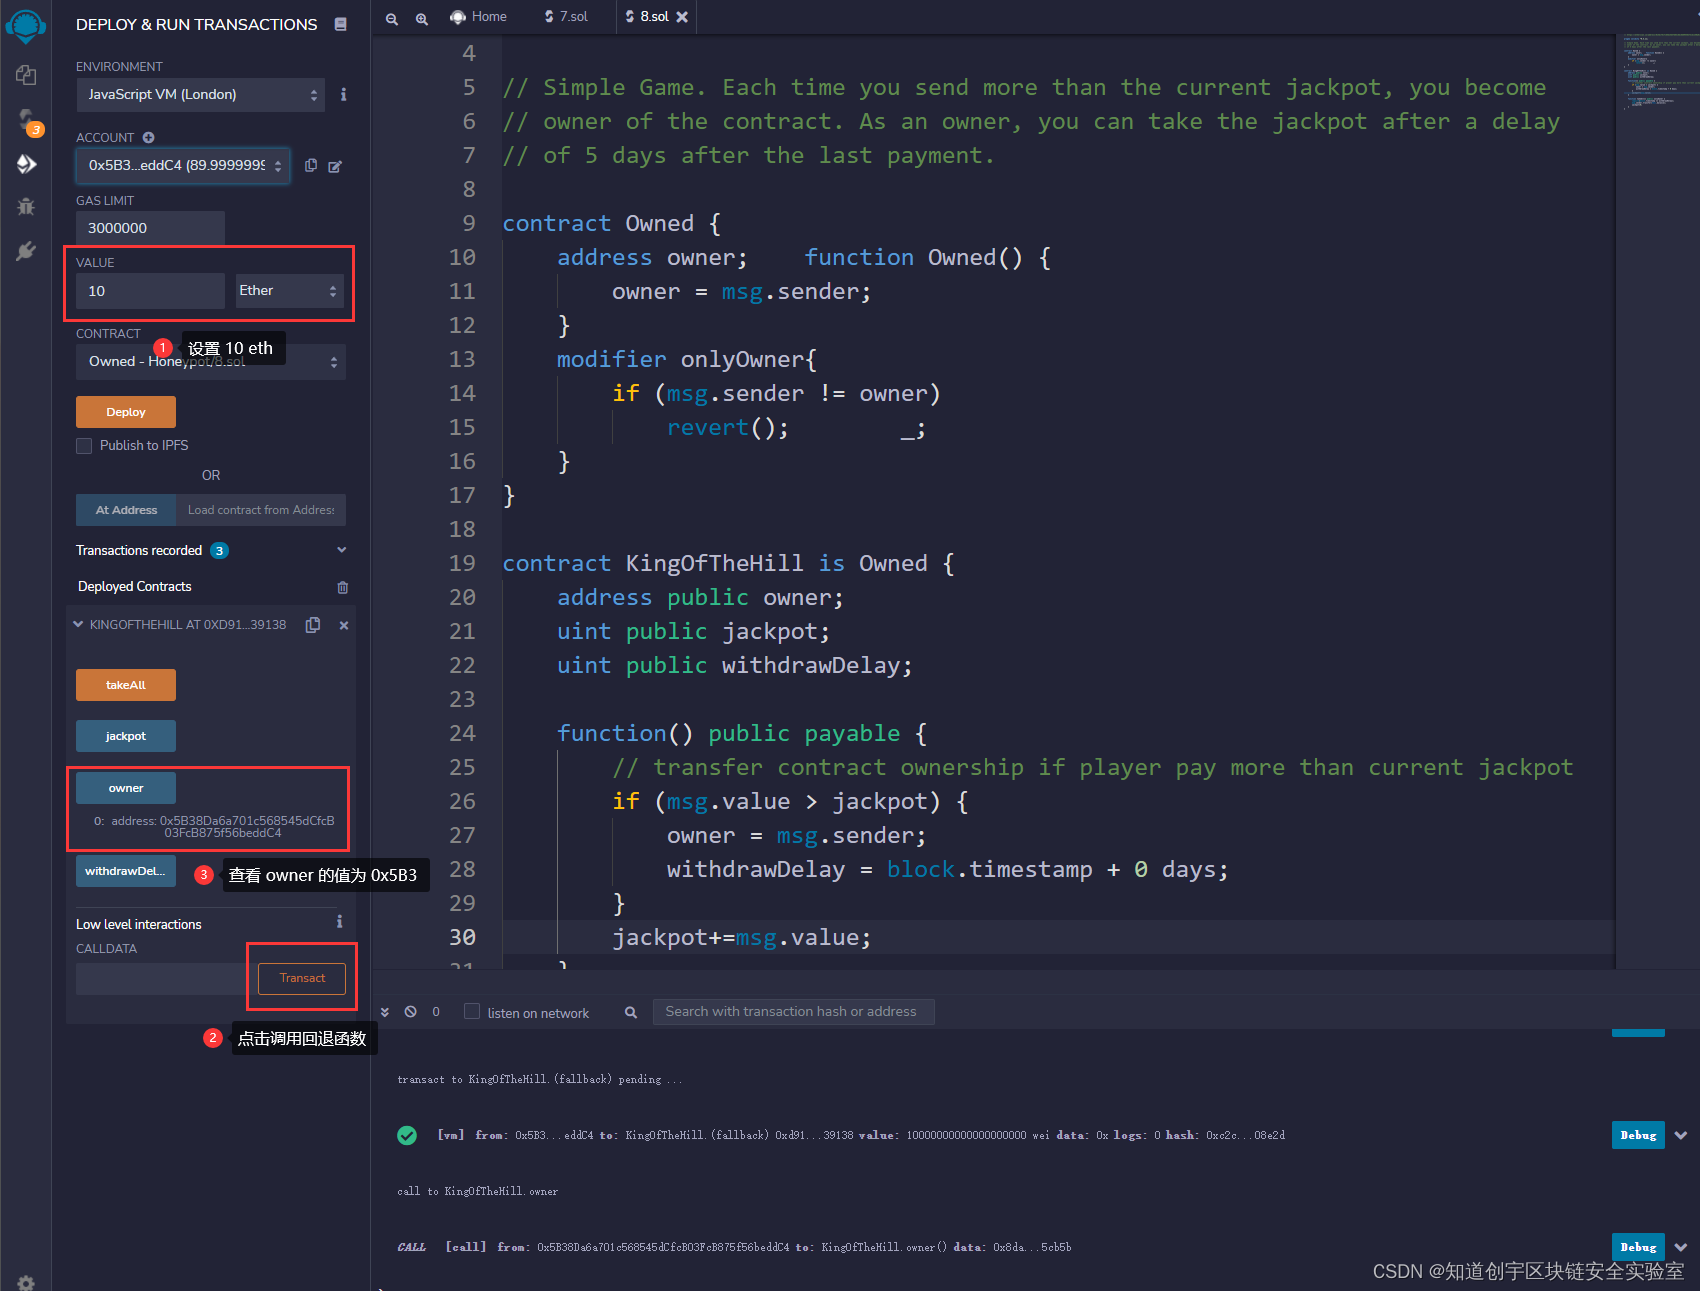Change the Ether value unit dropdown
1700x1291 pixels.
pyautogui.click(x=290, y=290)
